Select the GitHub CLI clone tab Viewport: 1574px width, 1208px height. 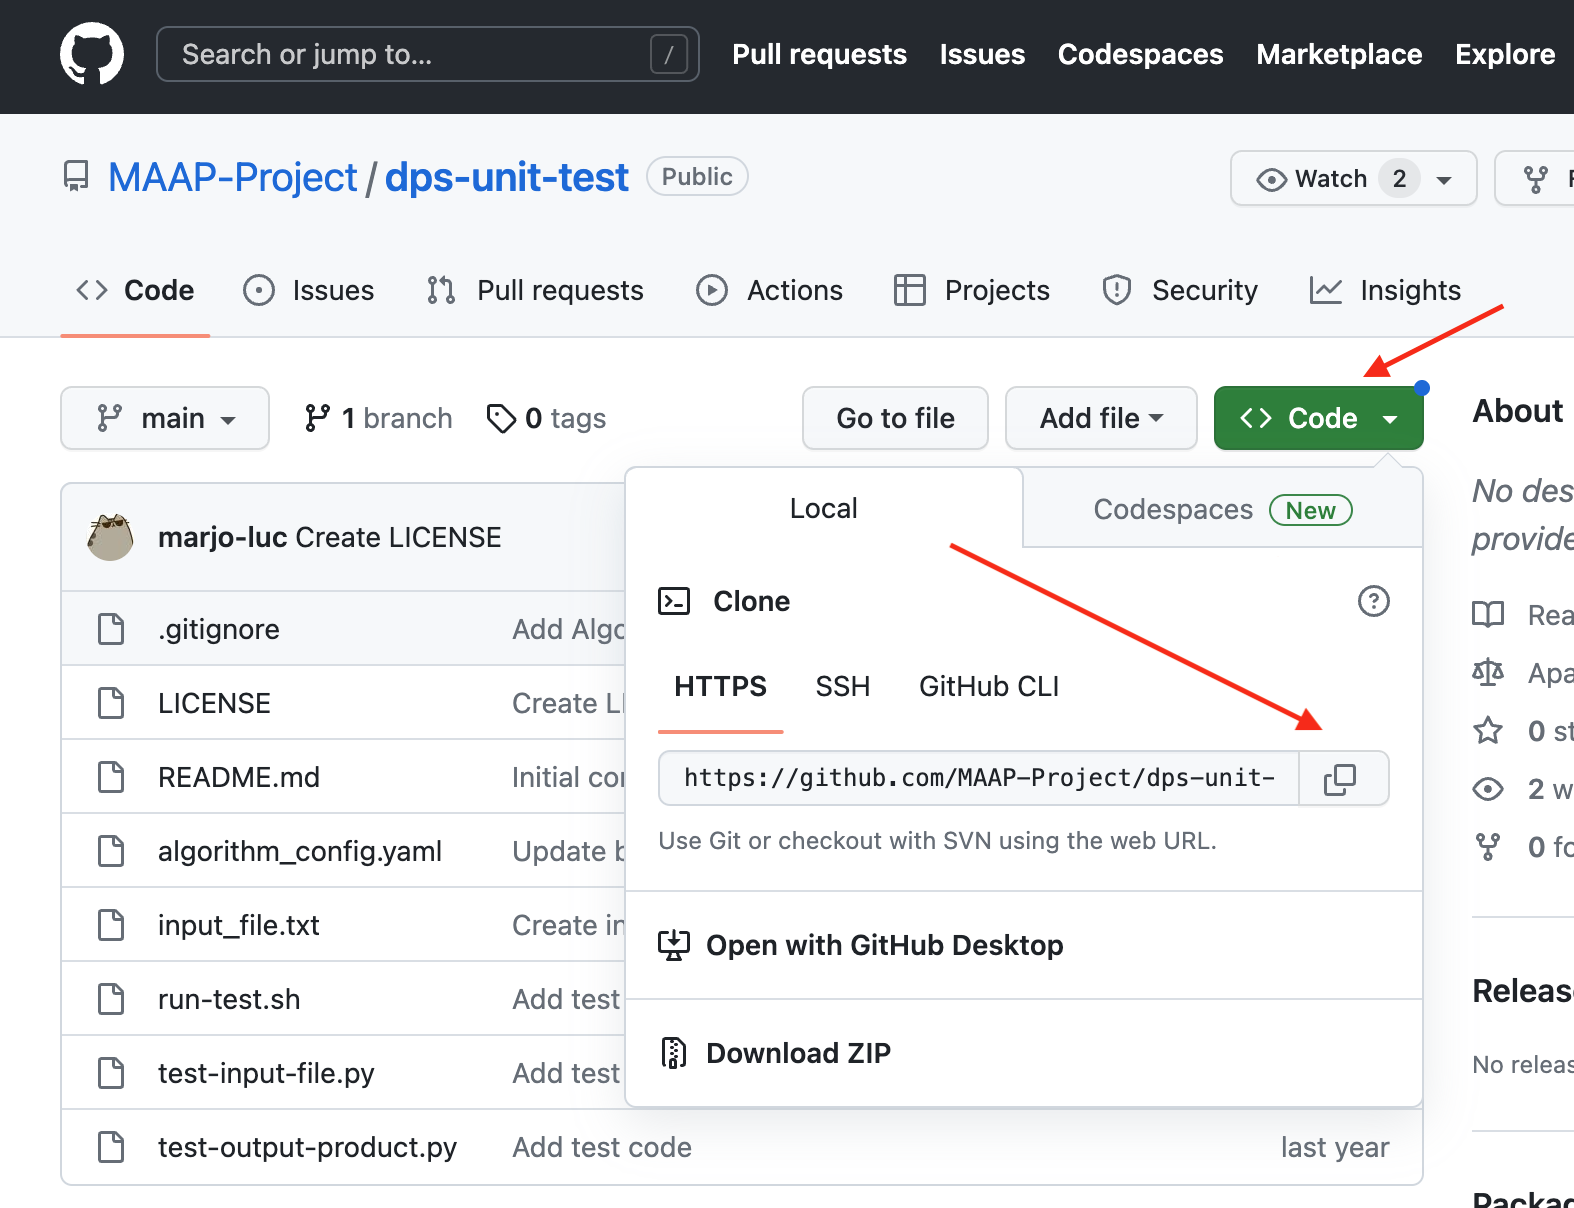[988, 686]
